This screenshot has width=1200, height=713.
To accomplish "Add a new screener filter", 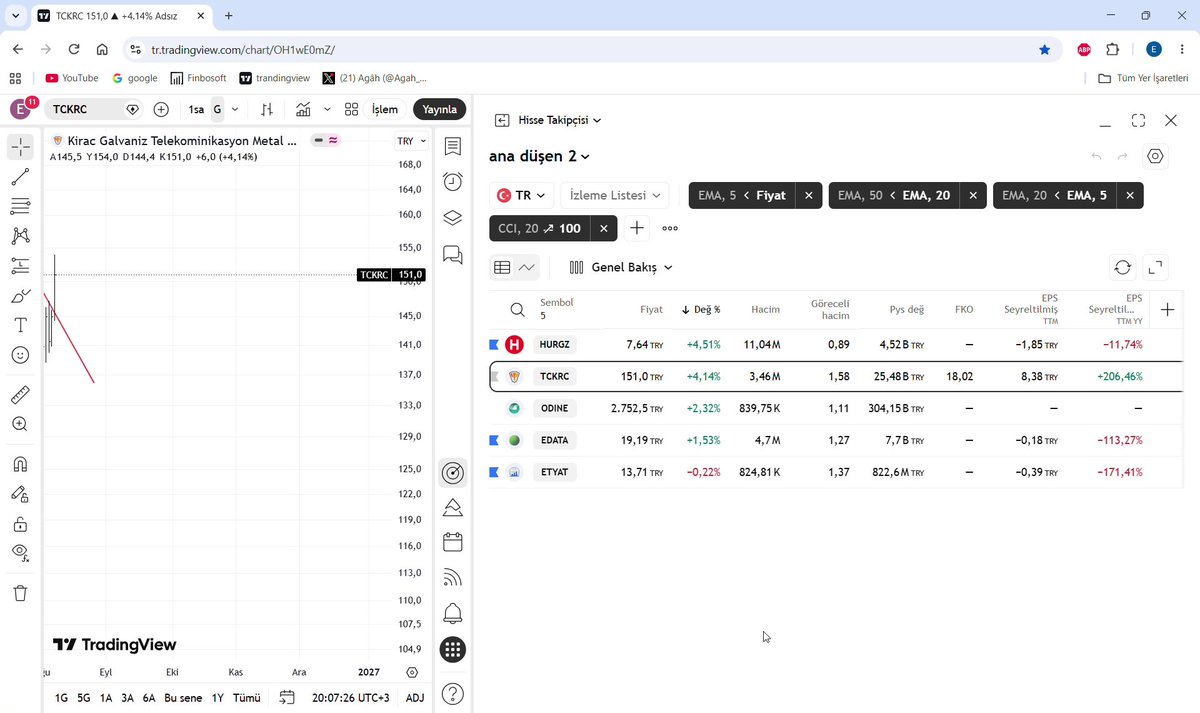I will coord(637,229).
